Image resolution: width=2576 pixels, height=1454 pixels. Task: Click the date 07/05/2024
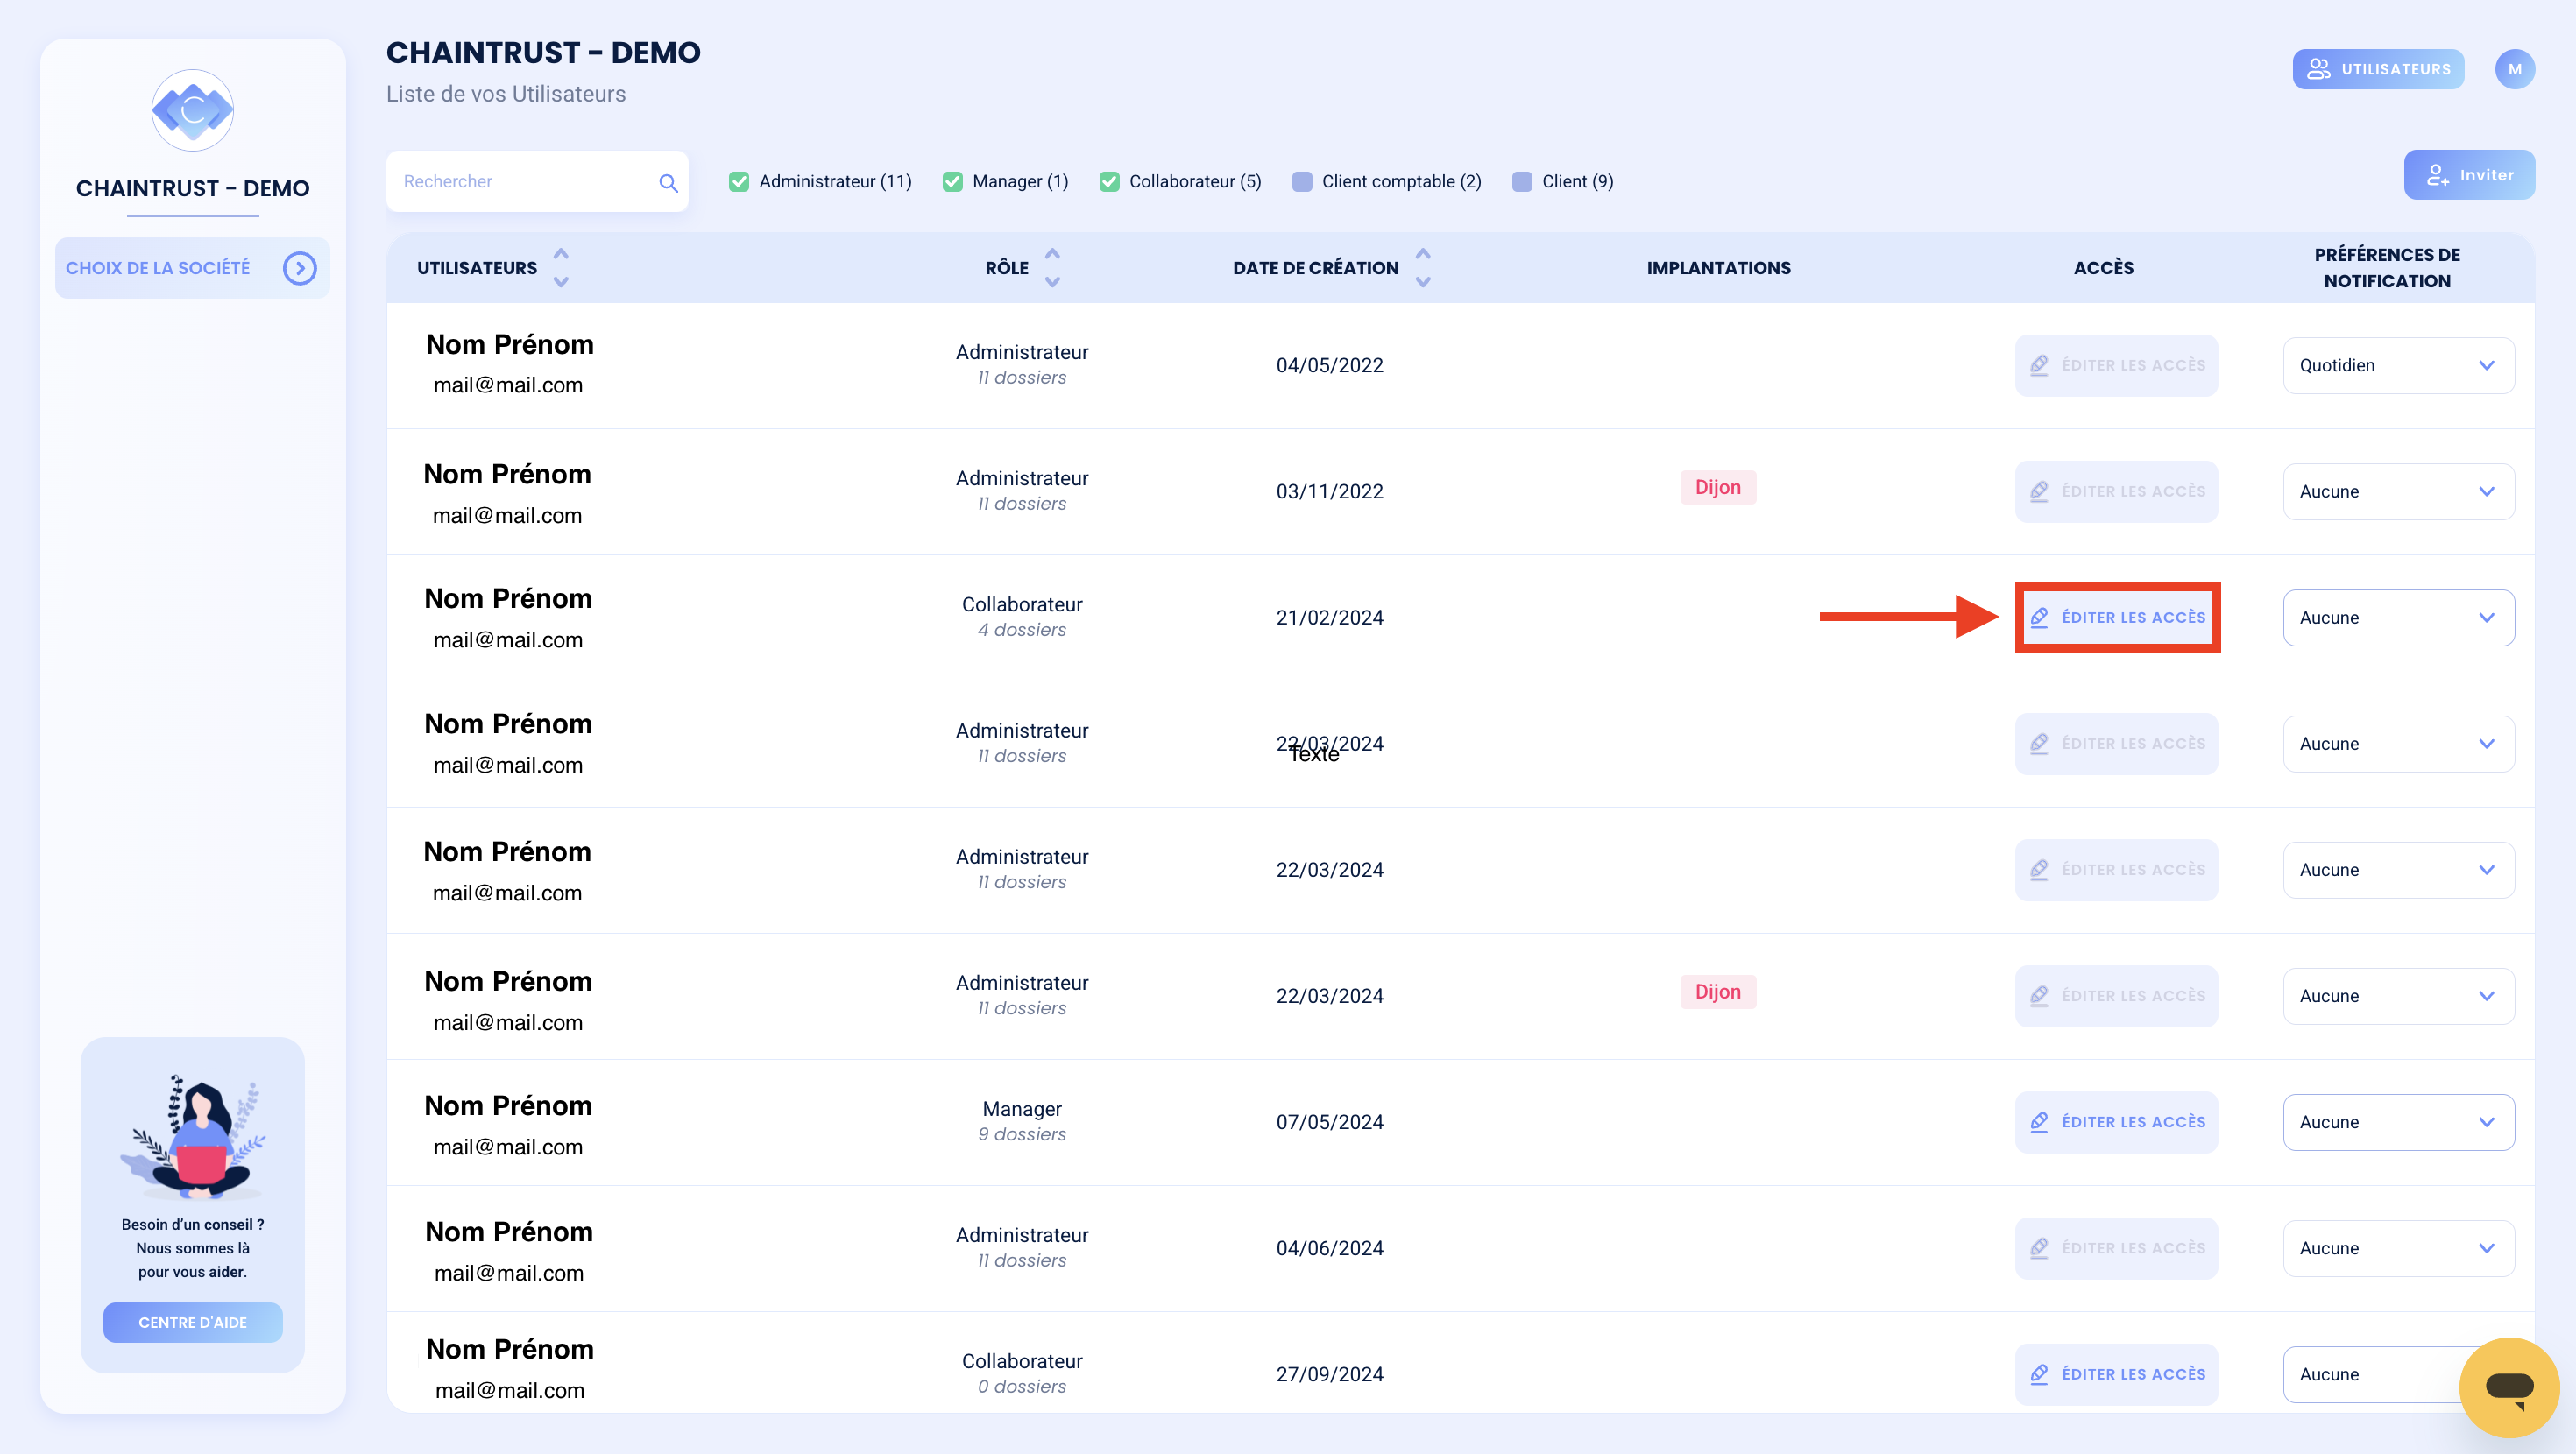(x=1329, y=1122)
